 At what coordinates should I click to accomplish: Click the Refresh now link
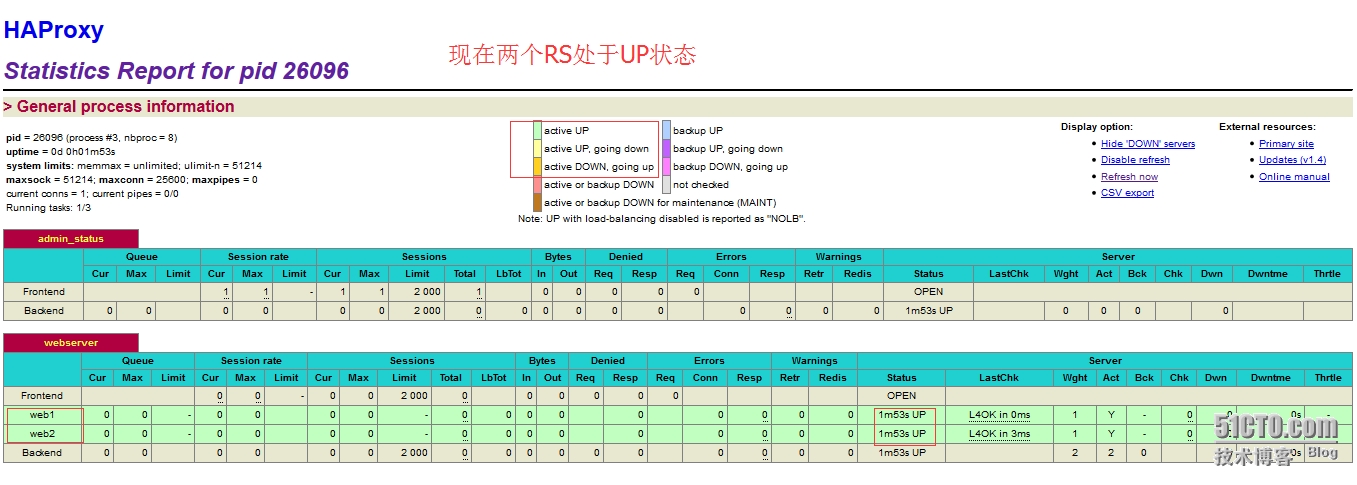tap(1129, 177)
